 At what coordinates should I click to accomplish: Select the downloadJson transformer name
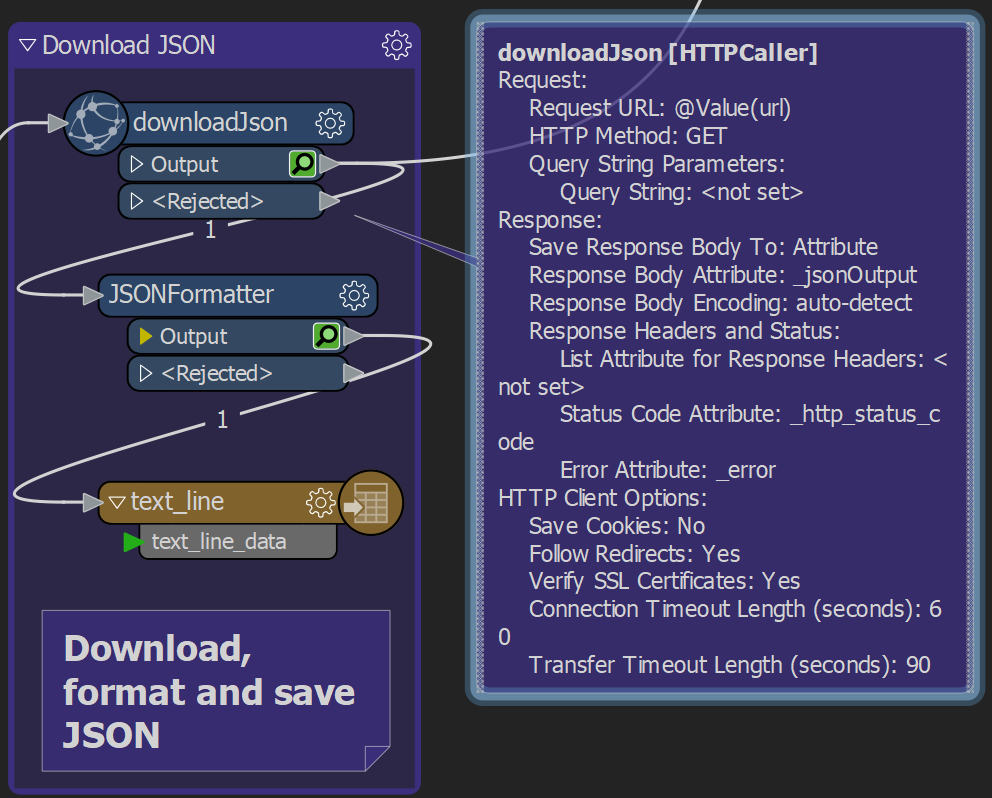(x=210, y=122)
